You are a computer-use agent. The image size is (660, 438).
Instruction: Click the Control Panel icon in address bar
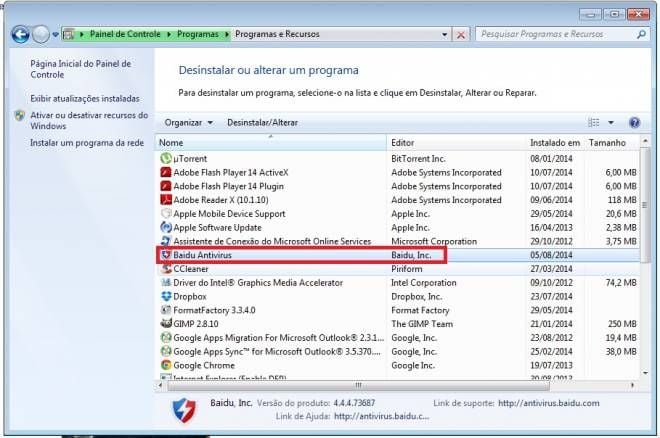69,34
